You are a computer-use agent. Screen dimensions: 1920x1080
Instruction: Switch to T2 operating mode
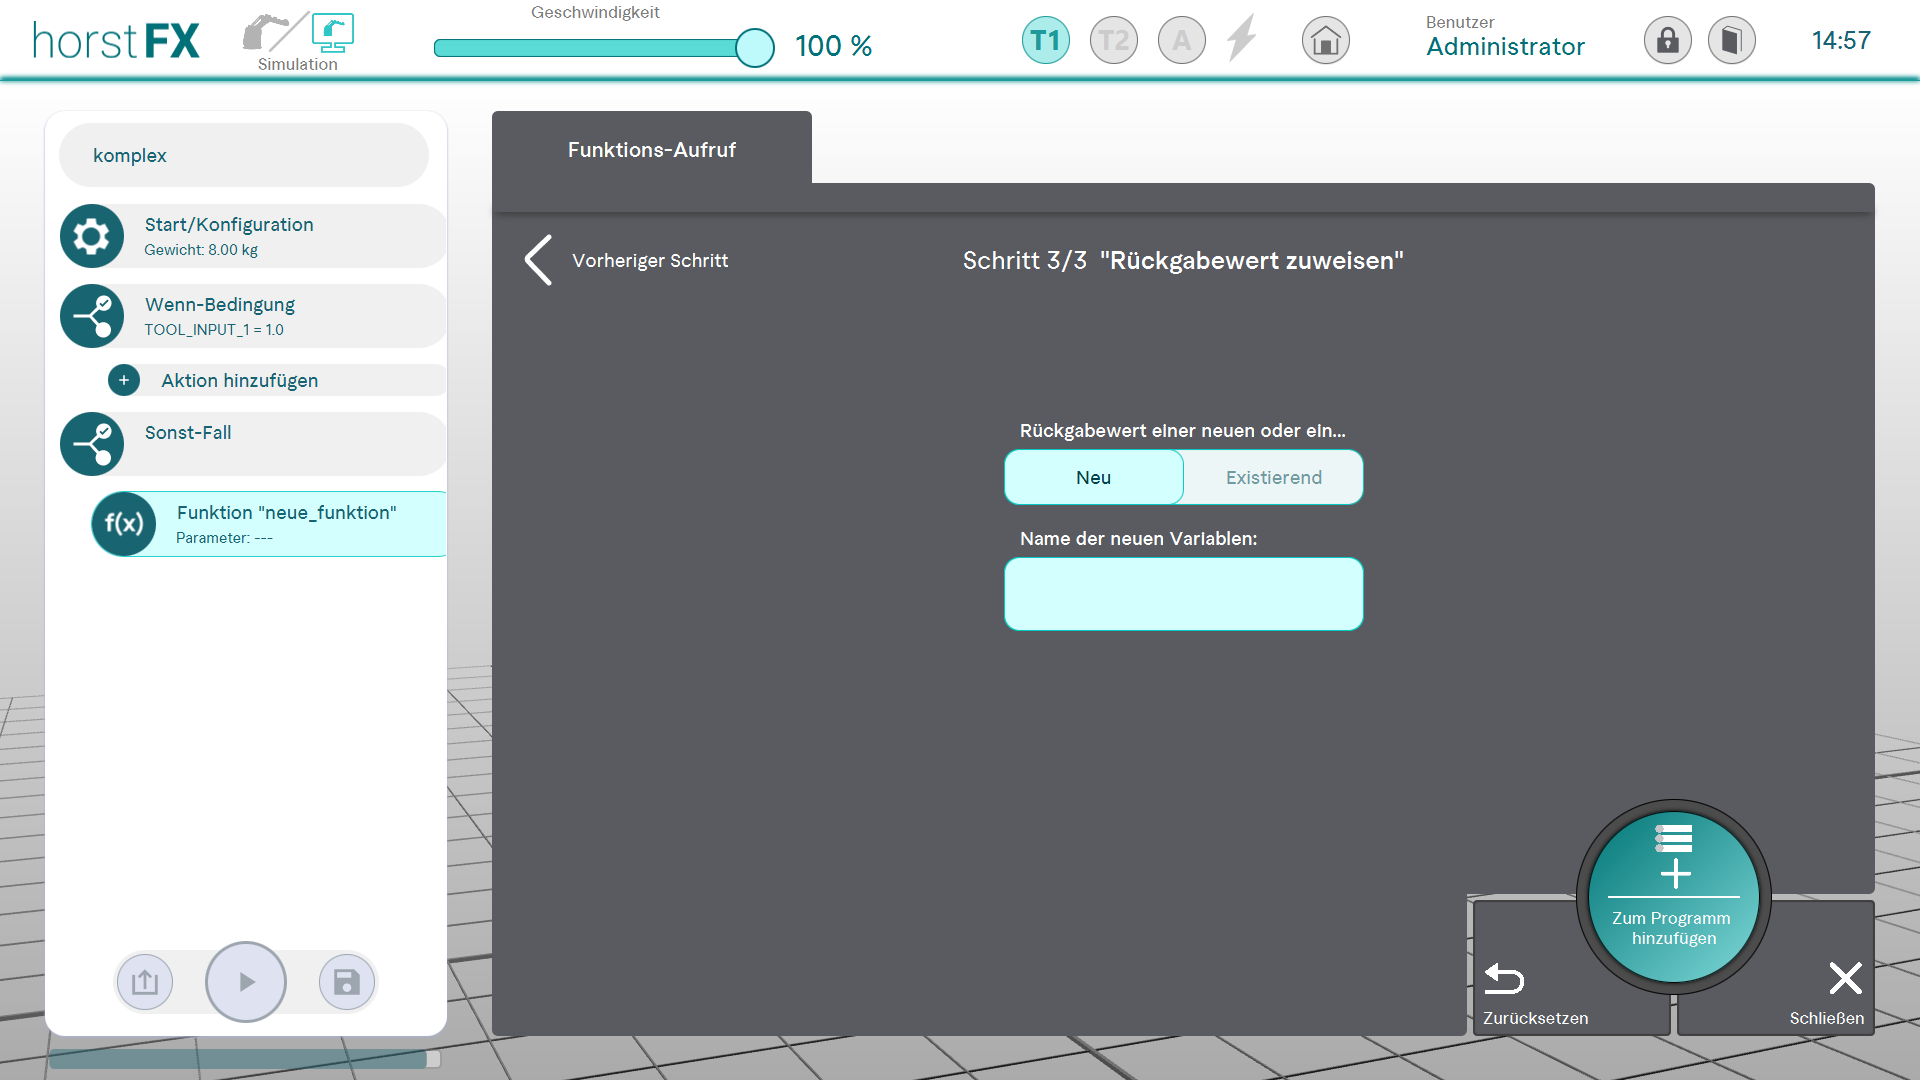point(1113,41)
